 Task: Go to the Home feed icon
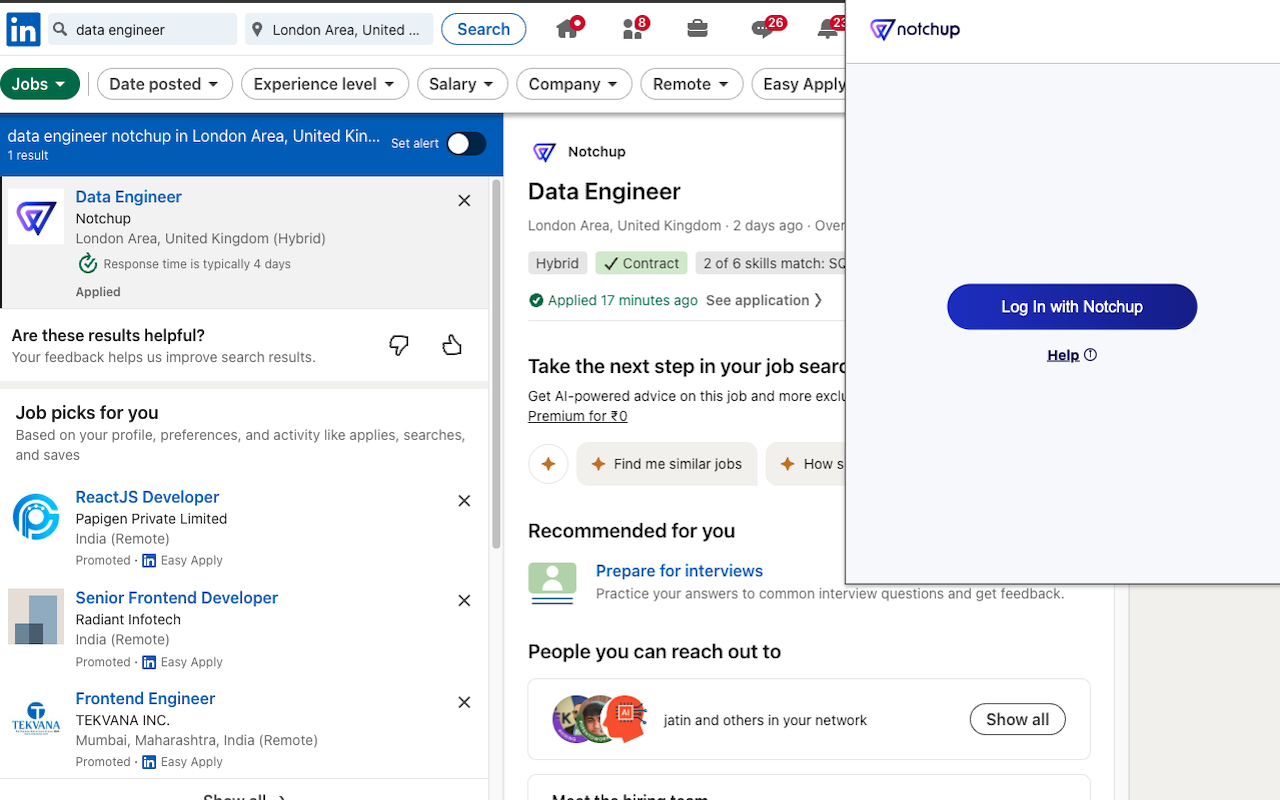pos(568,29)
